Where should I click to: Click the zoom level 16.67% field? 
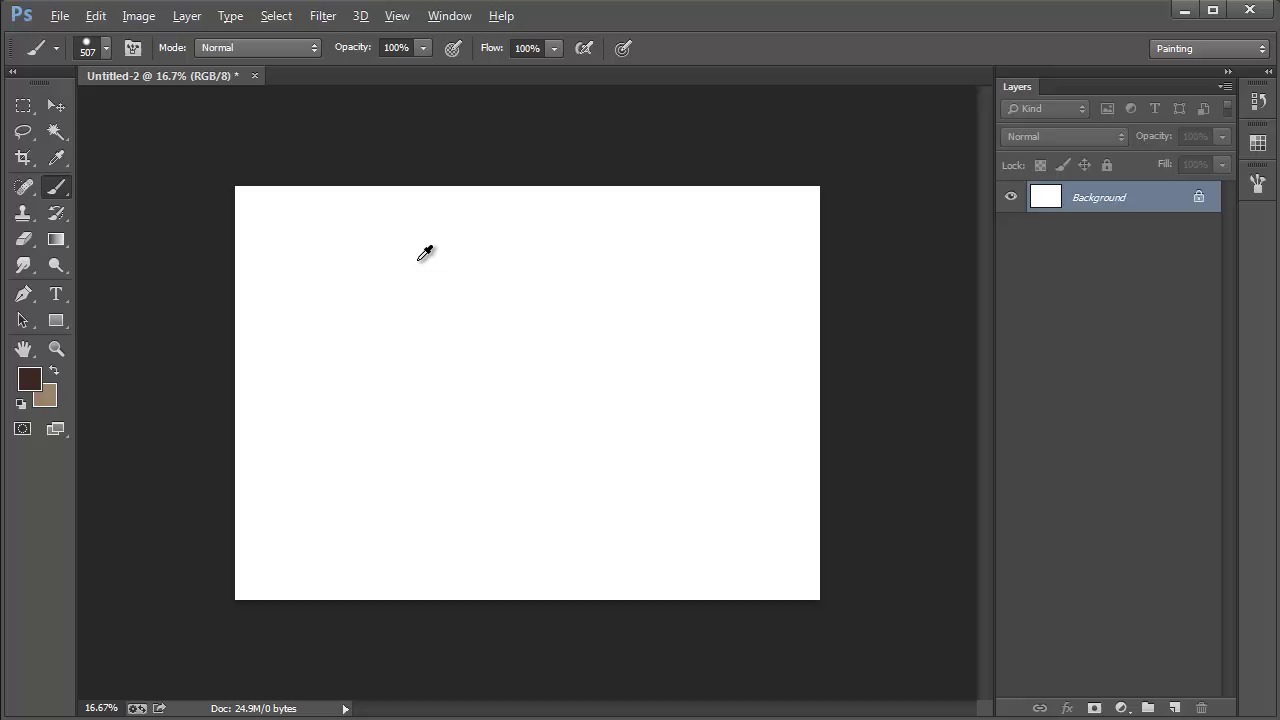(x=101, y=708)
